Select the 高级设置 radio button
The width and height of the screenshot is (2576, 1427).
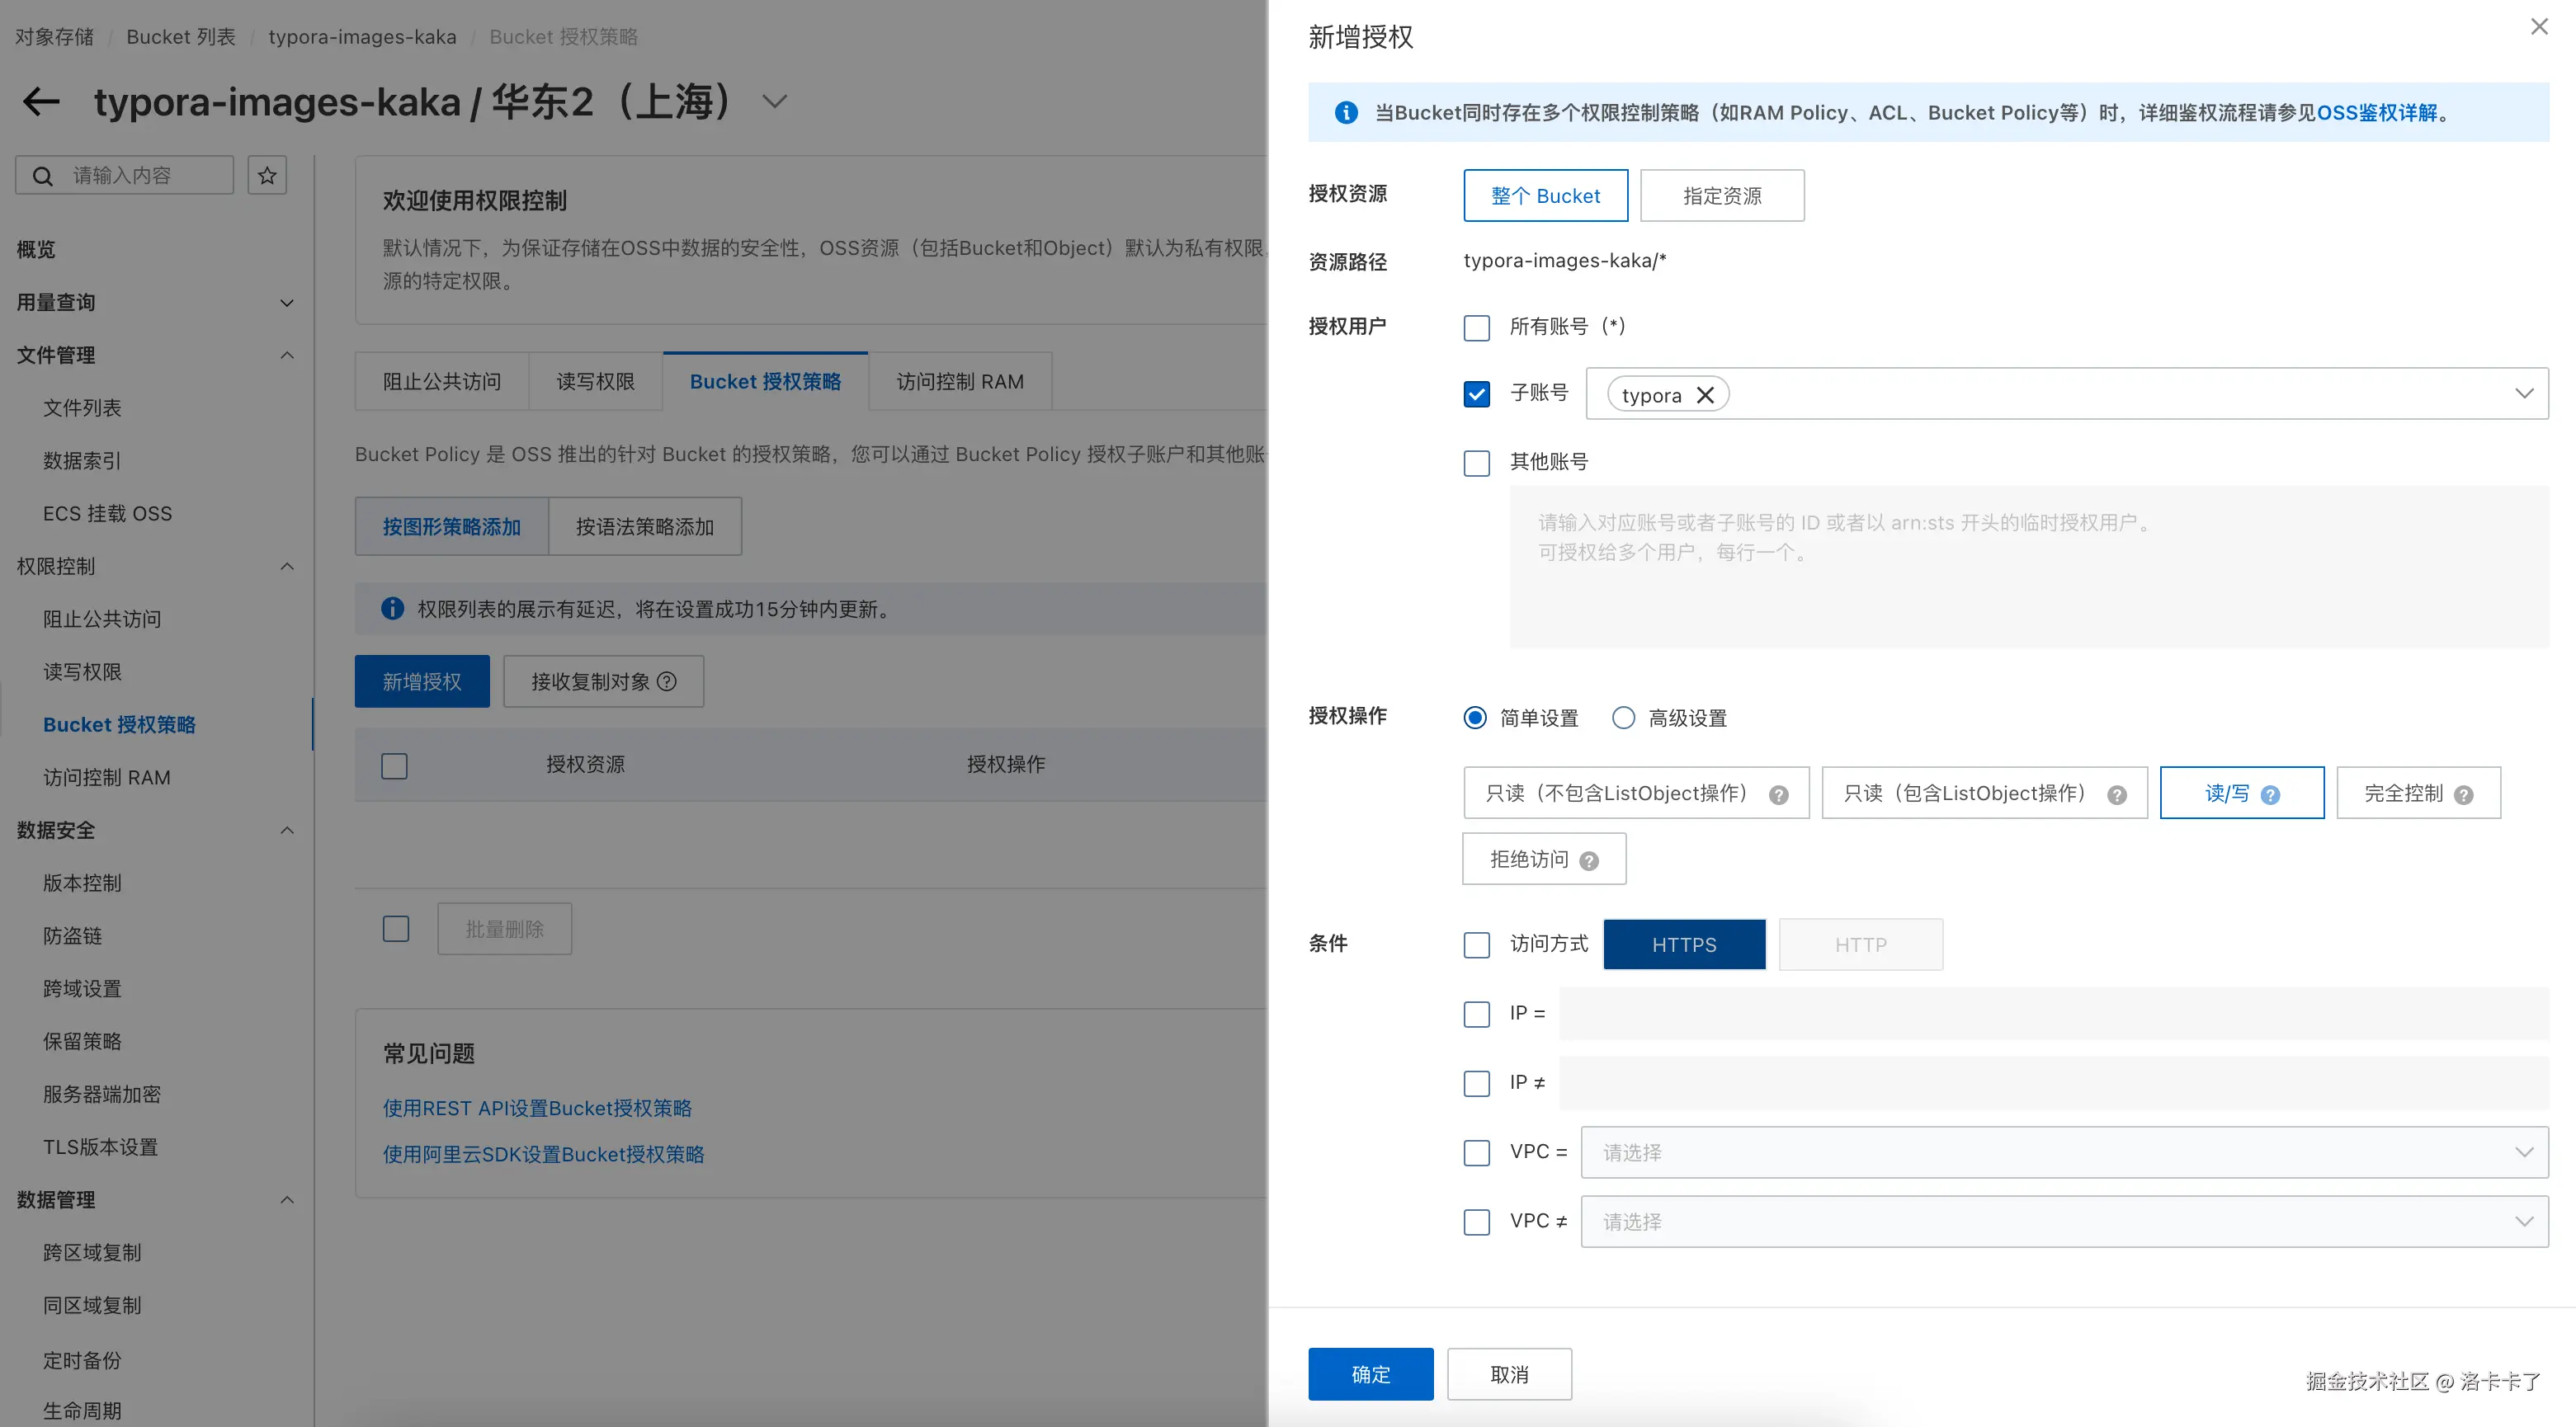[1623, 718]
